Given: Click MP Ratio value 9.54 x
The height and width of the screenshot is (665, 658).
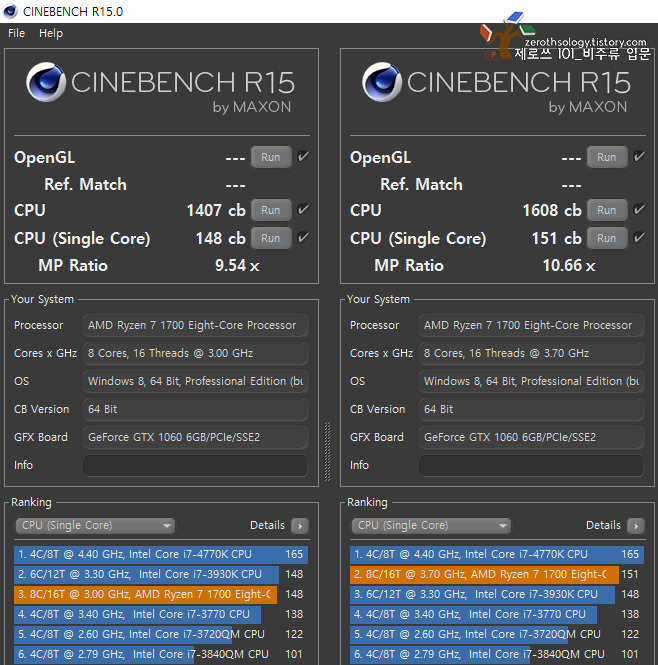Looking at the screenshot, I should tap(237, 265).
